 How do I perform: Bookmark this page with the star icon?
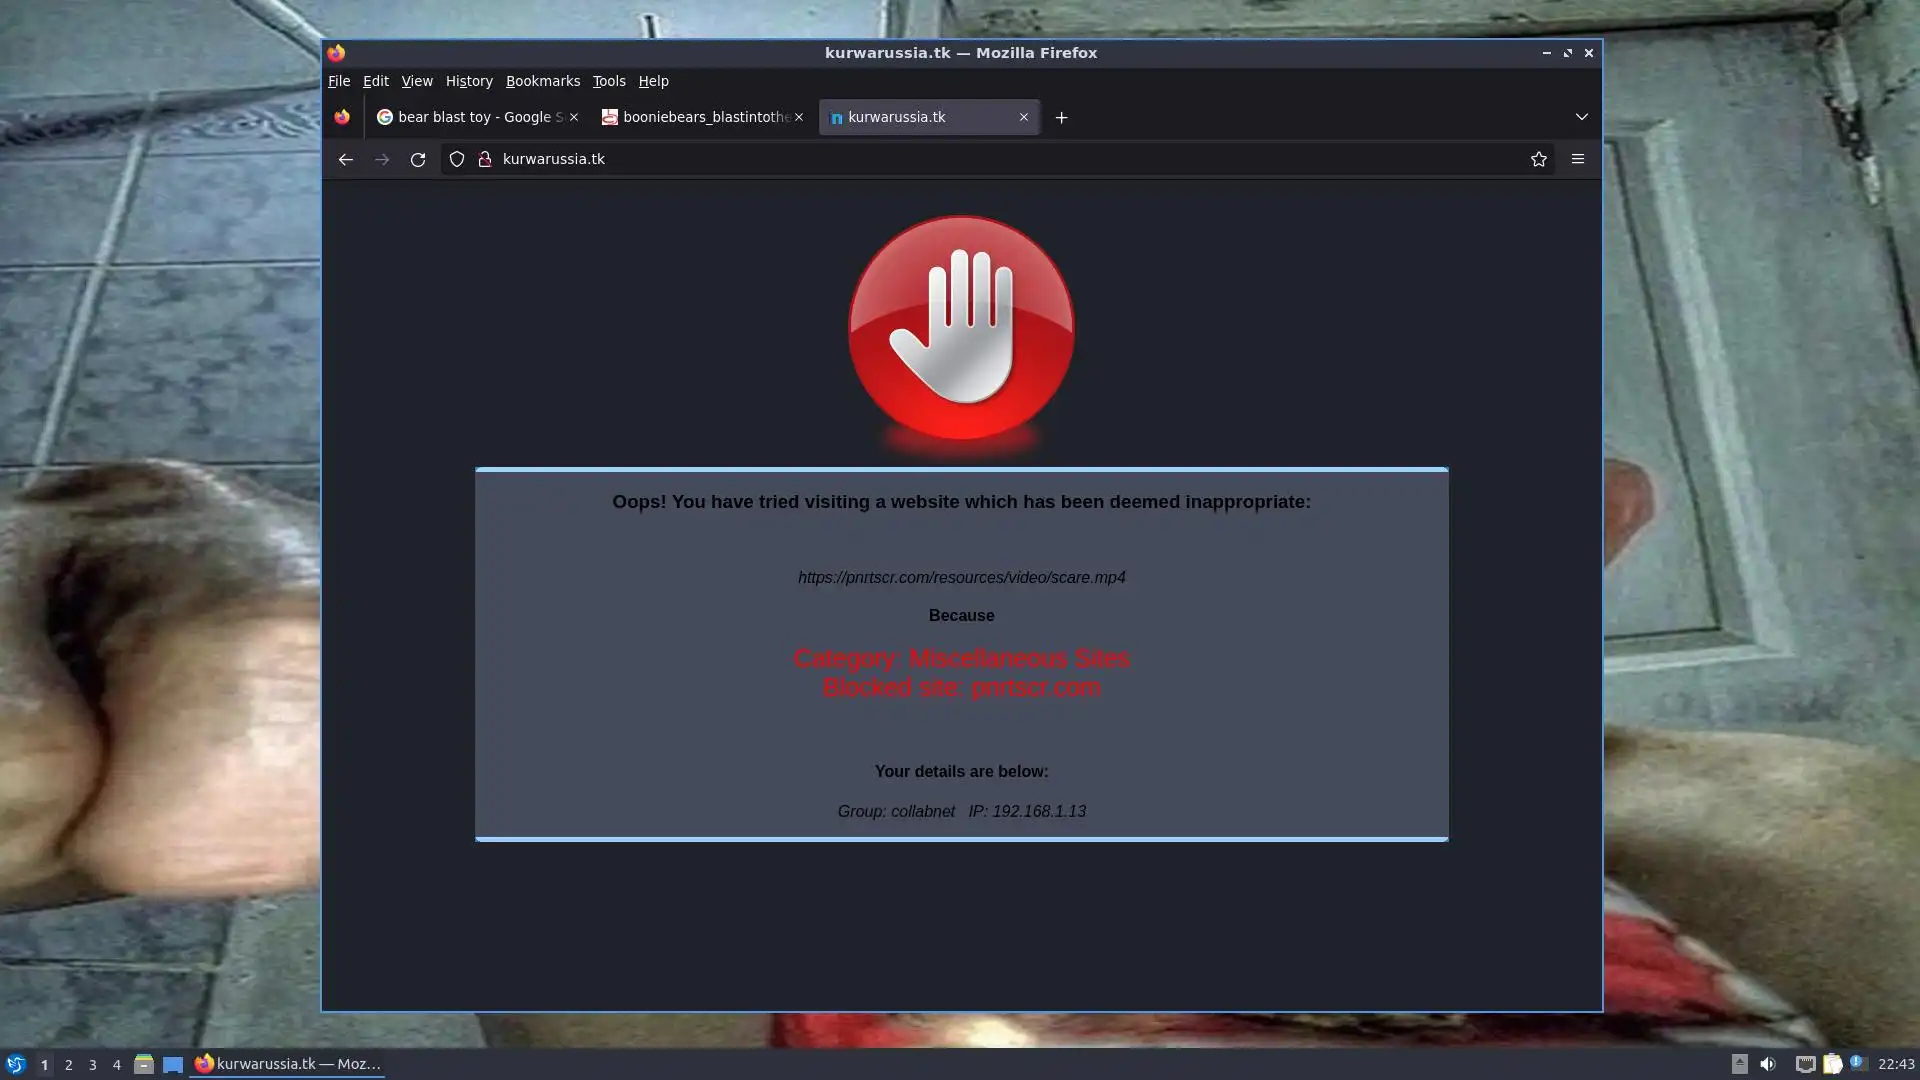point(1538,159)
